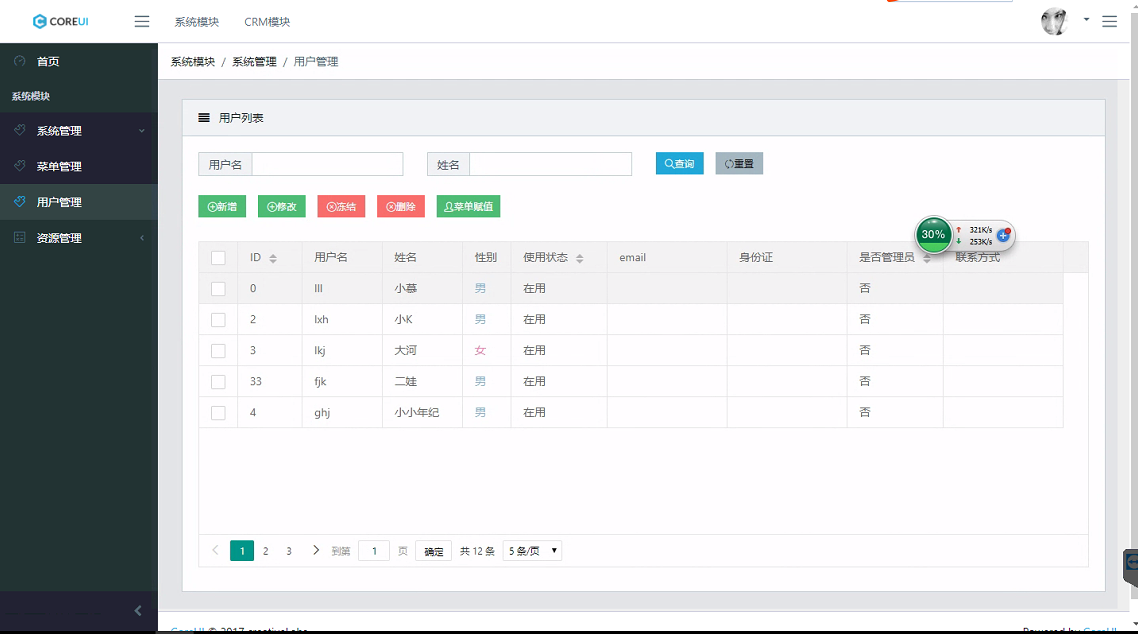
Task: Click the 查询 search button
Action: pyautogui.click(x=680, y=164)
